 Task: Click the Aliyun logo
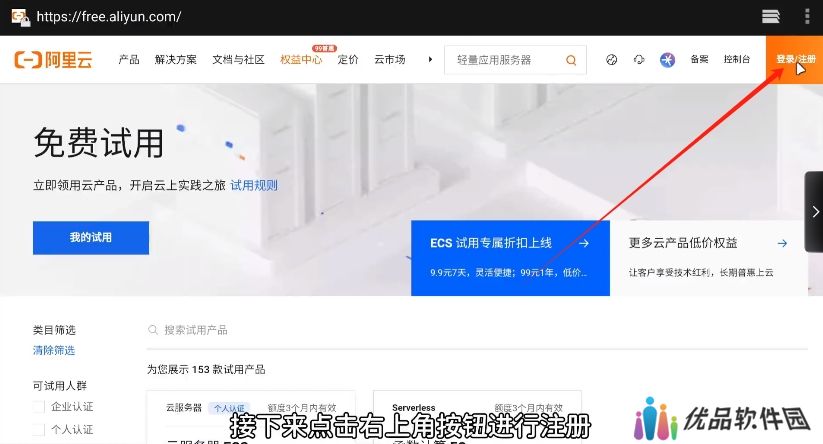(53, 60)
